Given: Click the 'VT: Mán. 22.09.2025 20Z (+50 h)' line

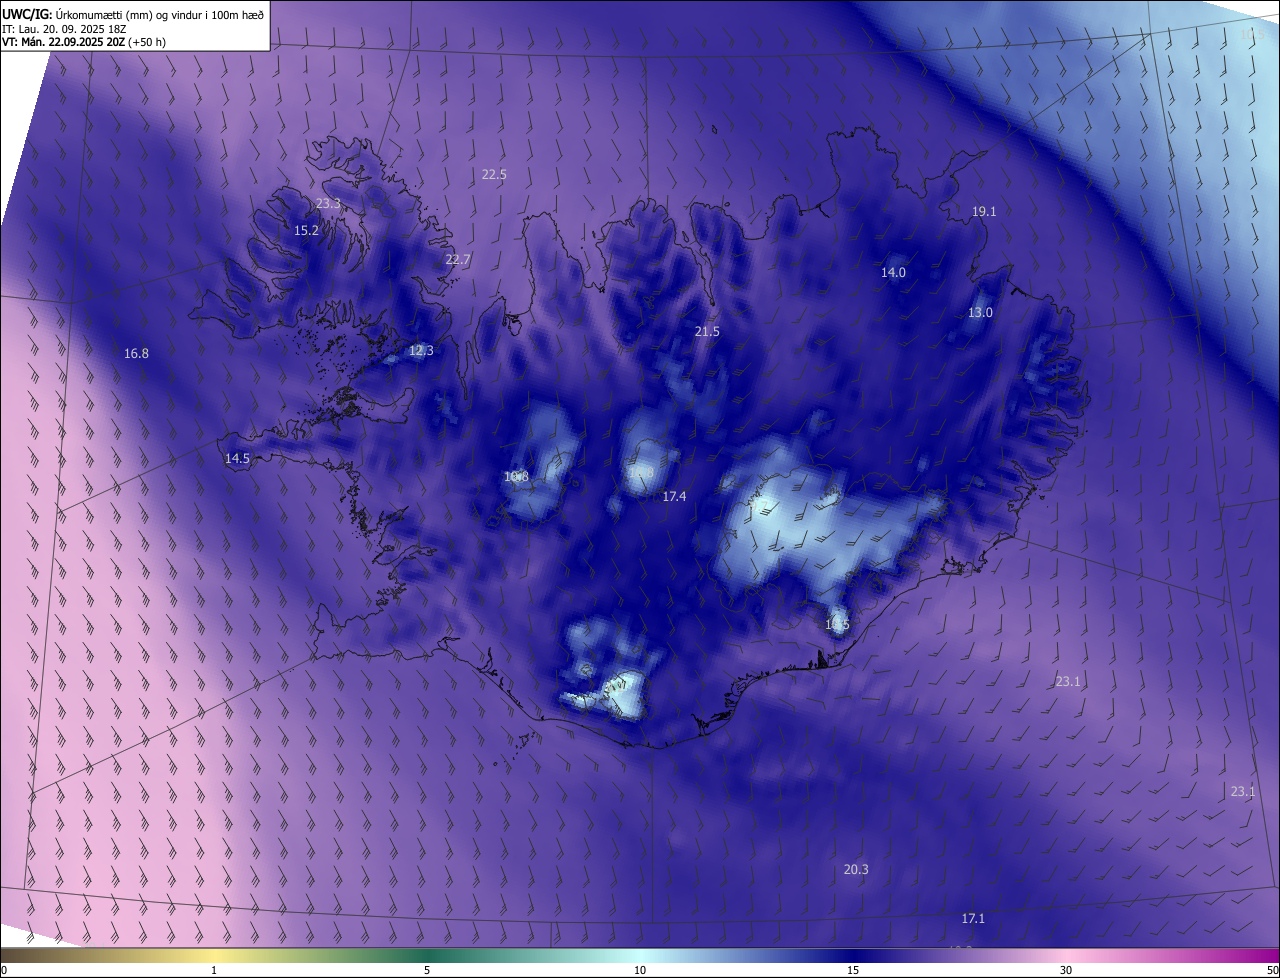Looking at the screenshot, I should tap(83, 43).
